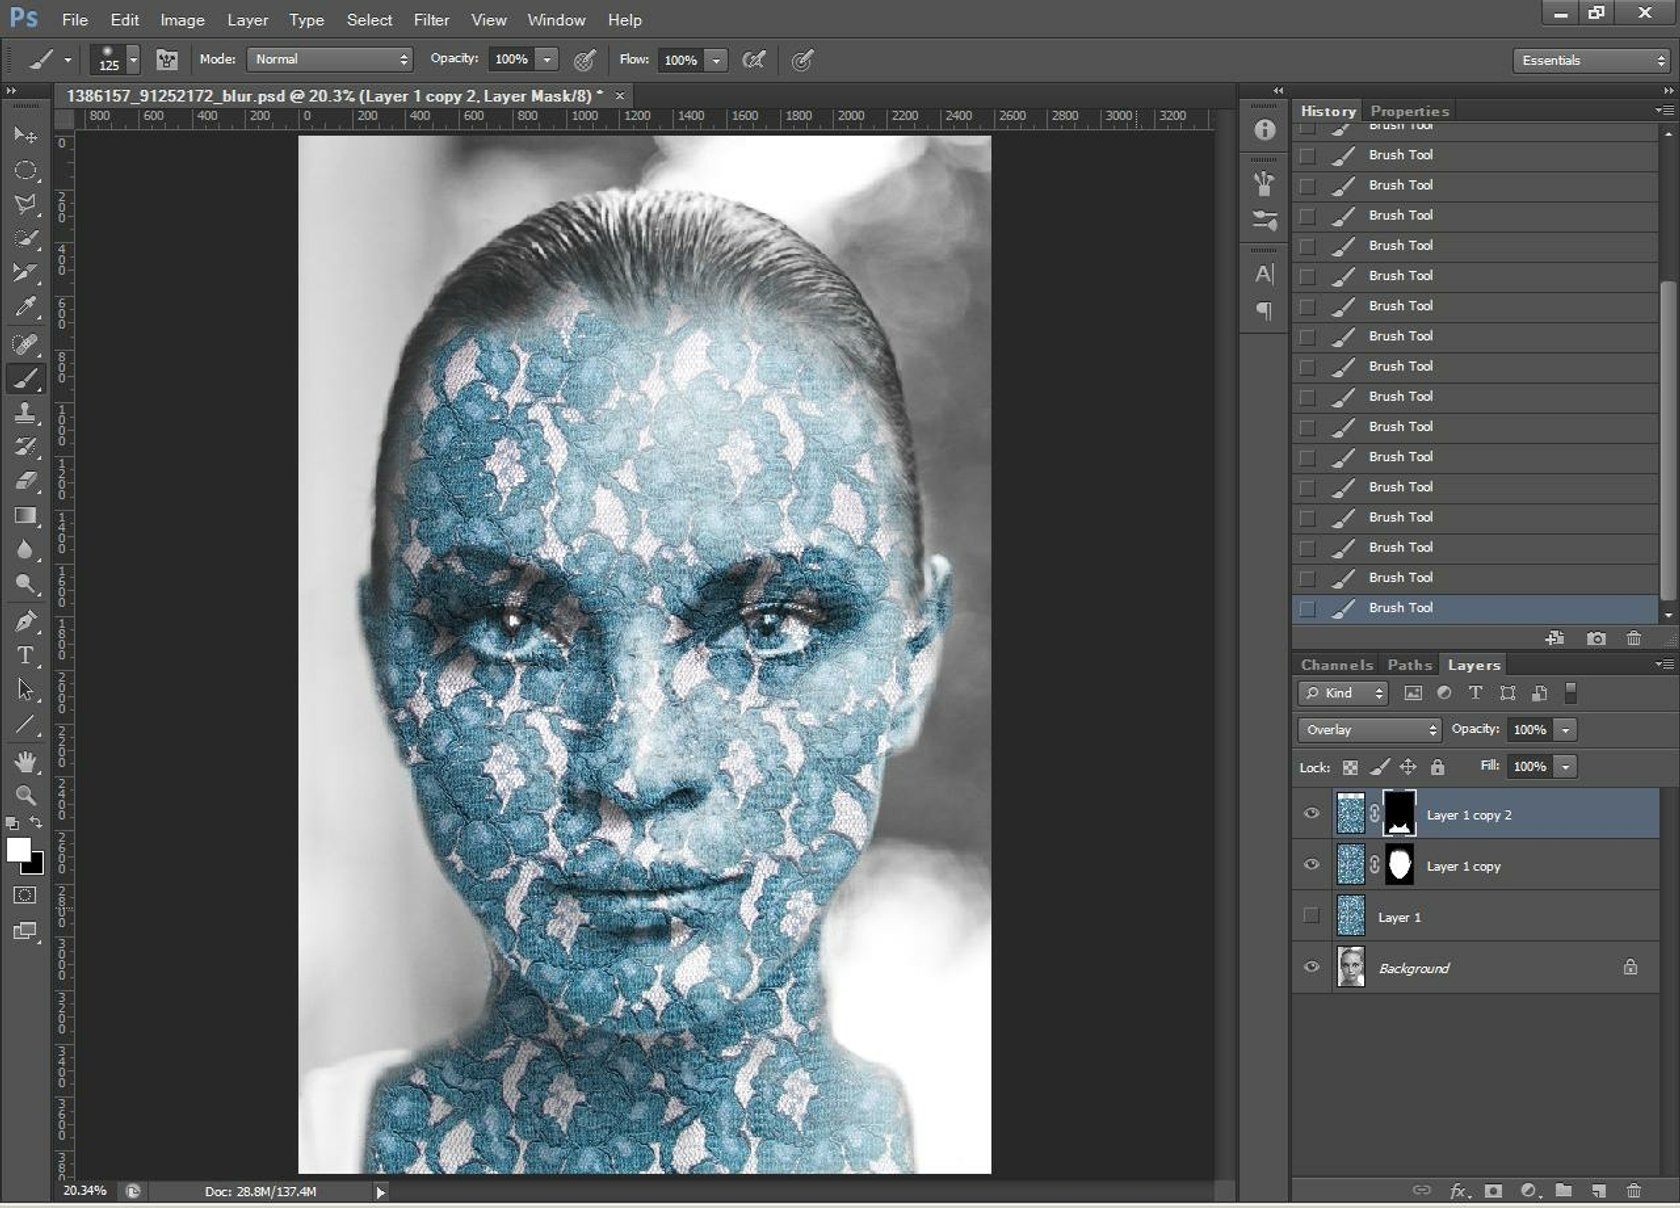This screenshot has height=1208, width=1680.
Task: Open the Overlay blend mode dropdown
Action: tap(1368, 729)
